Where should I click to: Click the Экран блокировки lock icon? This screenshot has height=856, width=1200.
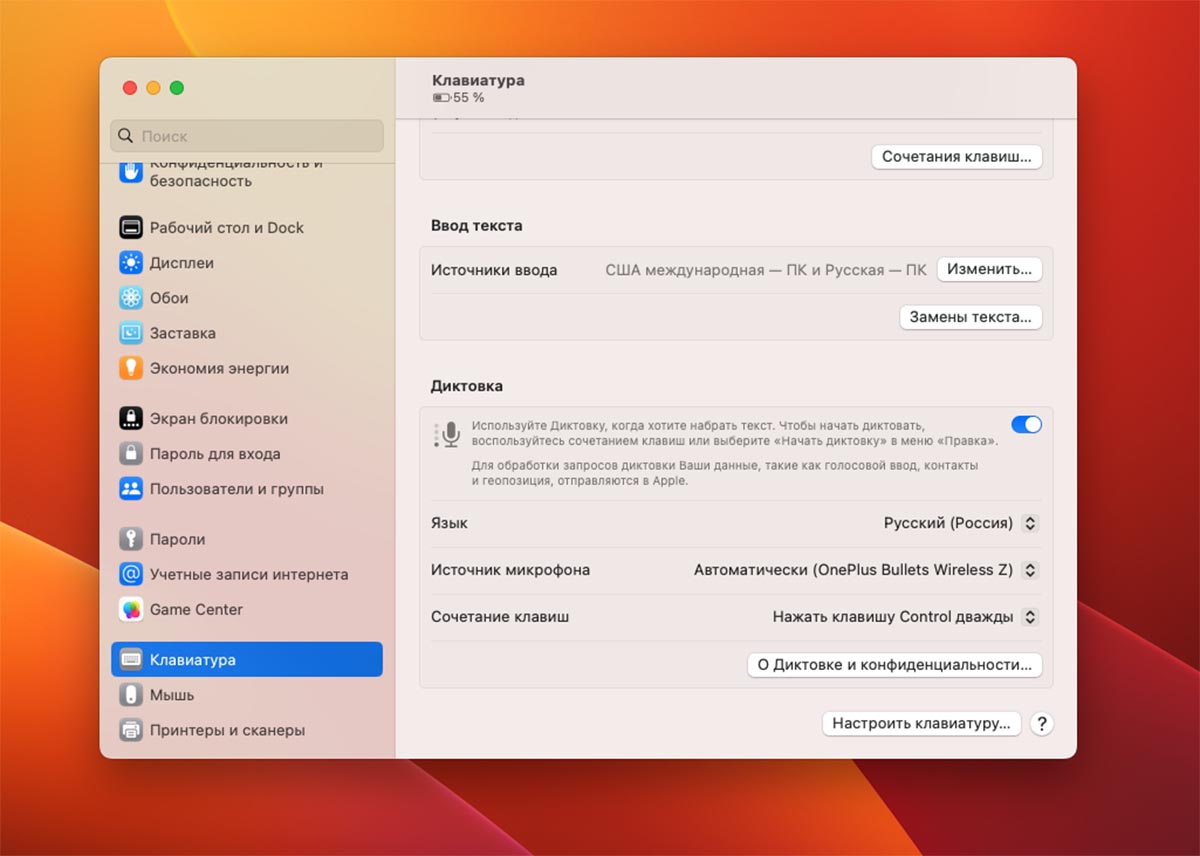pos(131,419)
